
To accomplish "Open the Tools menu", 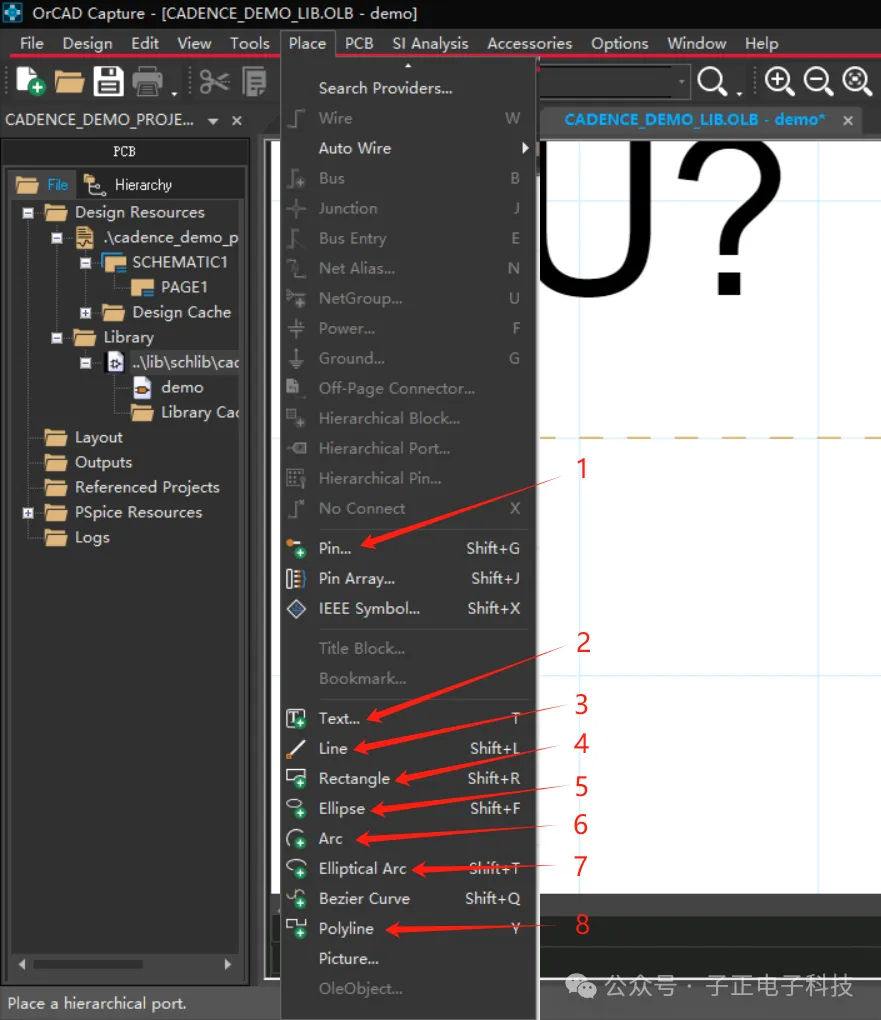I will point(249,44).
